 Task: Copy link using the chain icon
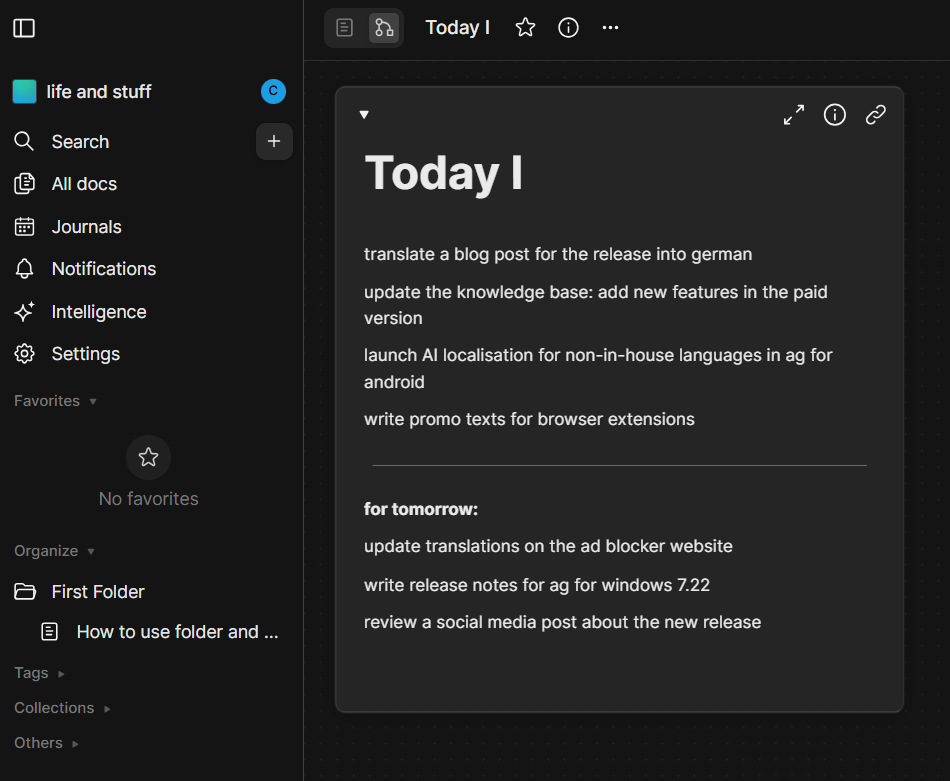pyautogui.click(x=876, y=115)
